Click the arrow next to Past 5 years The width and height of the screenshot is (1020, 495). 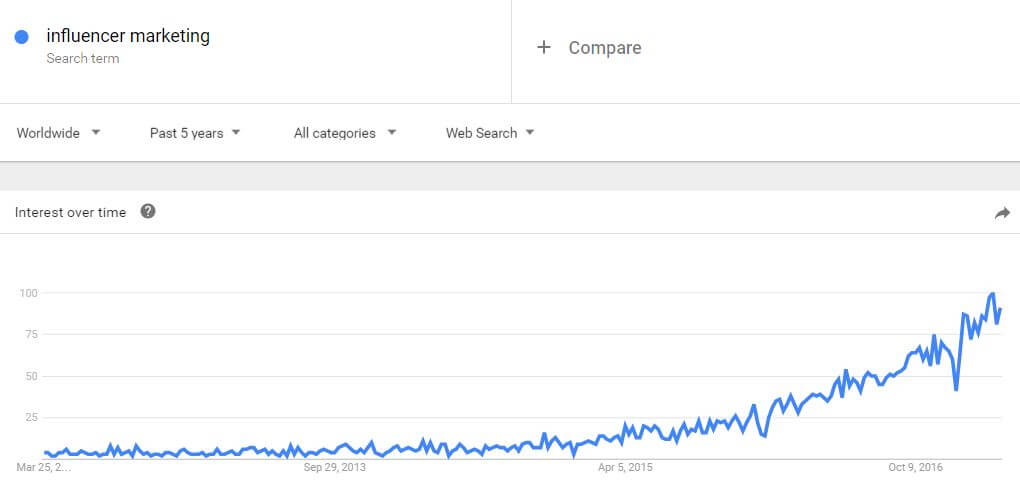click(235, 132)
